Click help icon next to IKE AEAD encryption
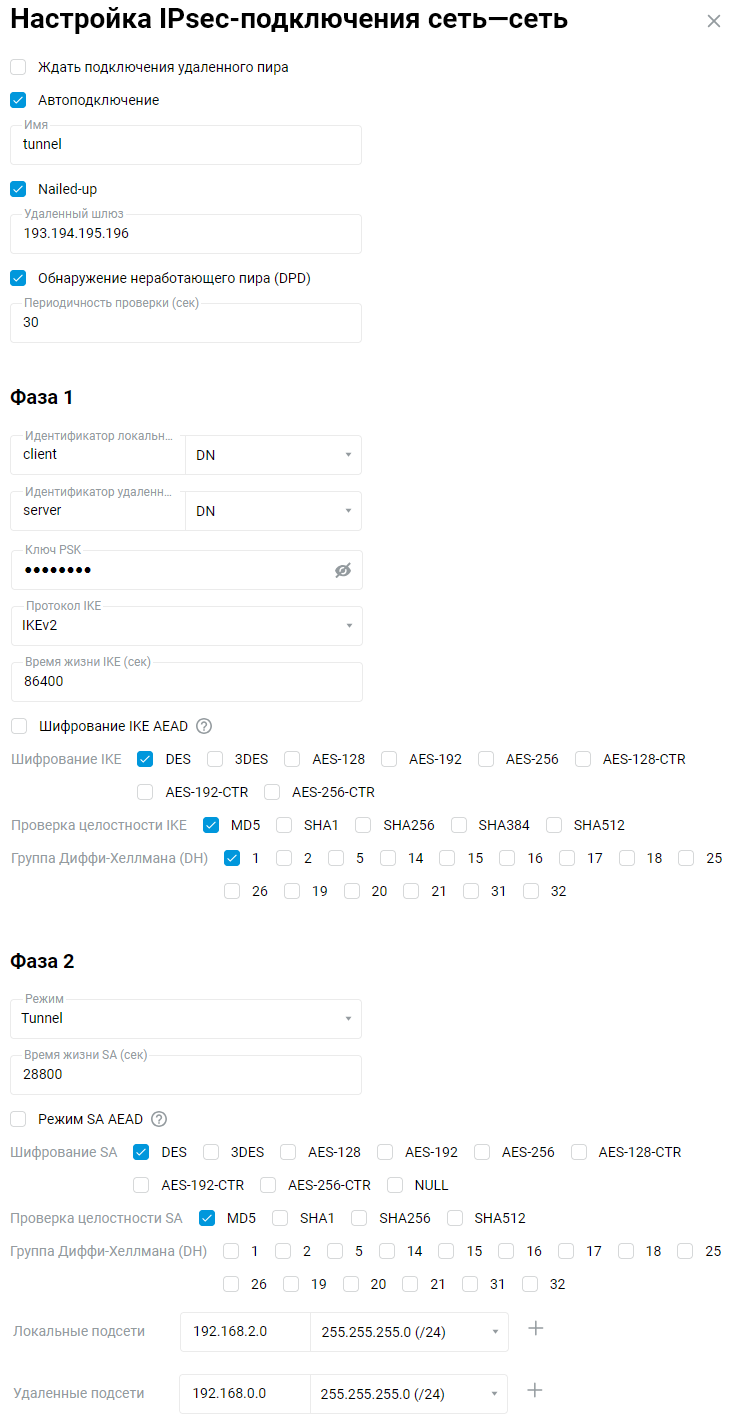This screenshot has height=1422, width=736. coord(204,726)
